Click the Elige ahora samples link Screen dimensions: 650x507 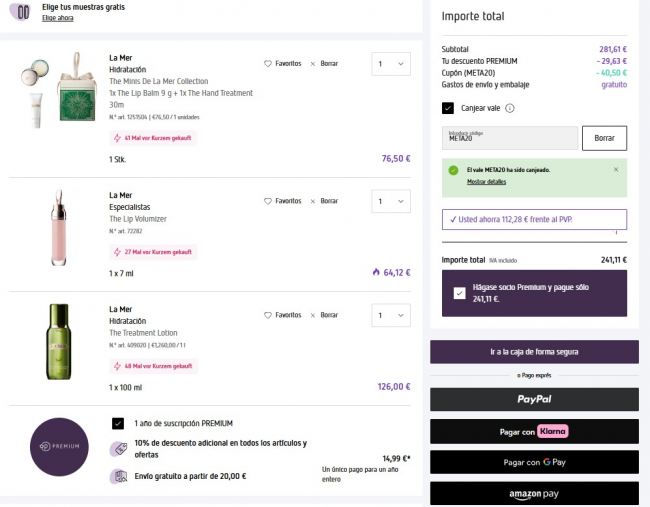click(x=57, y=18)
